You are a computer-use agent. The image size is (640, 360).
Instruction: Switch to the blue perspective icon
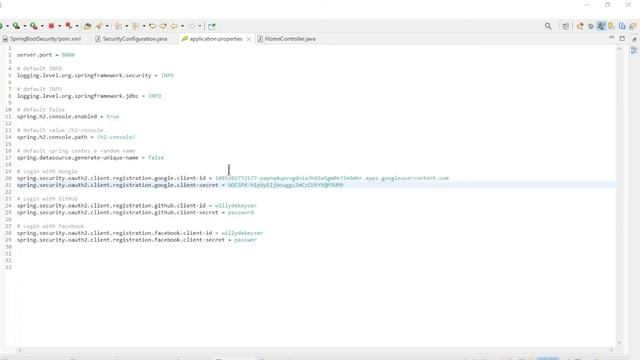point(622,26)
